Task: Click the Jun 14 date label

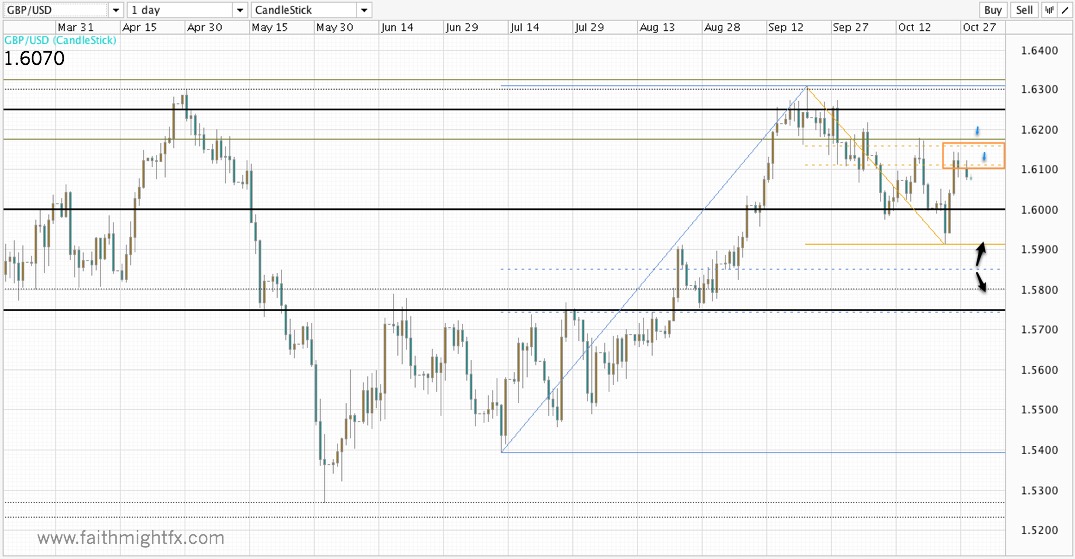Action: click(398, 27)
